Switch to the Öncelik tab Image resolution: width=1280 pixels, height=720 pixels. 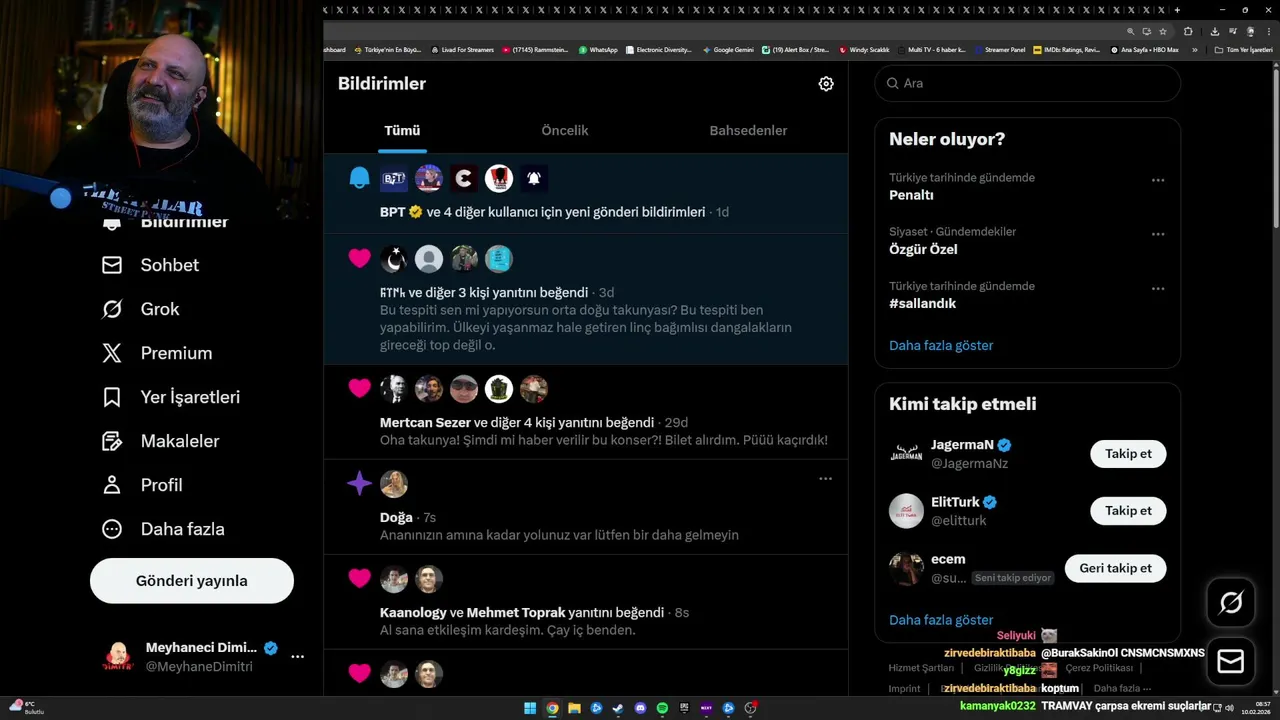565,131
